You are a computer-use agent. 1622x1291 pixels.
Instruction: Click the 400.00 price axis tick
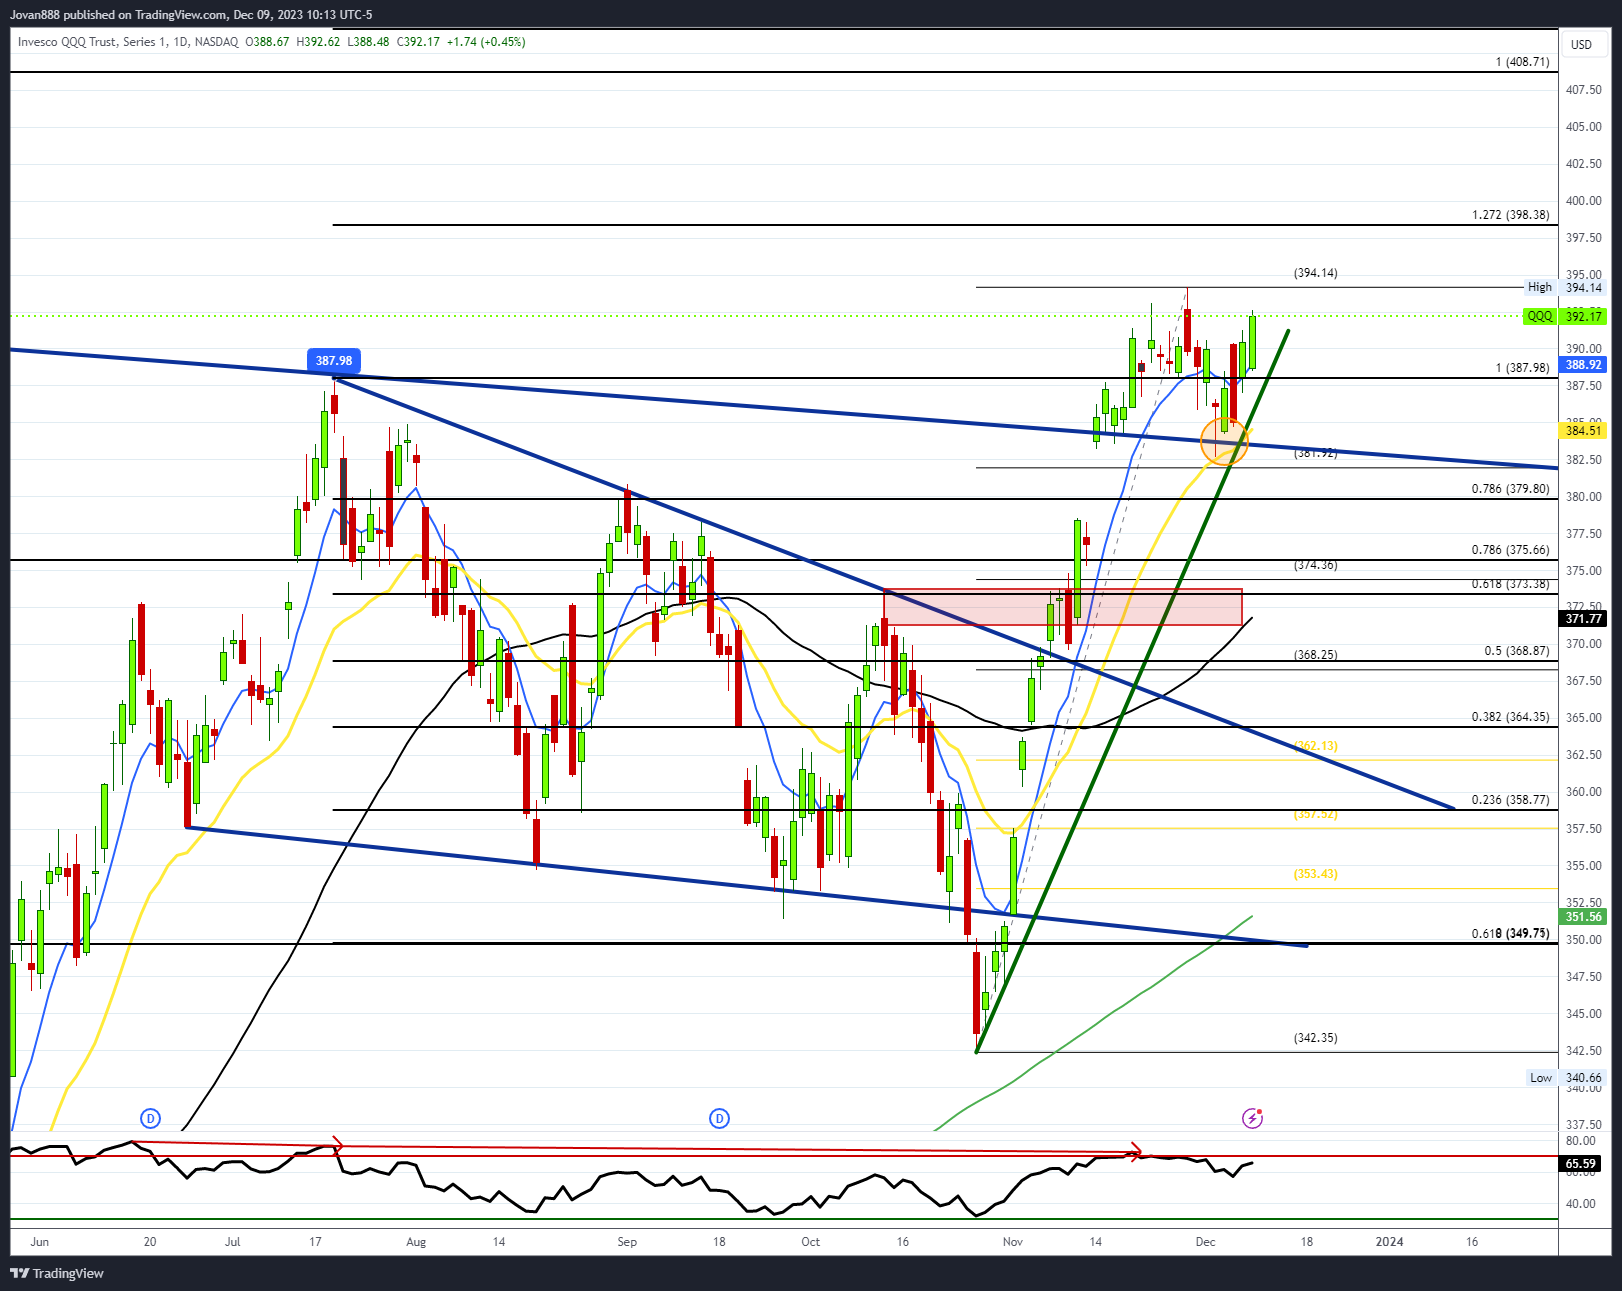coord(1583,201)
